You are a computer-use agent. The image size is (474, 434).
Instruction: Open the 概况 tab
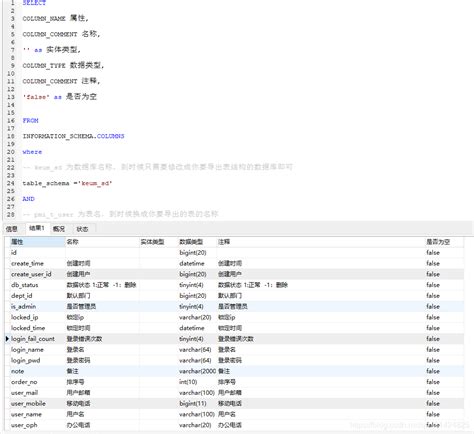[x=59, y=229]
